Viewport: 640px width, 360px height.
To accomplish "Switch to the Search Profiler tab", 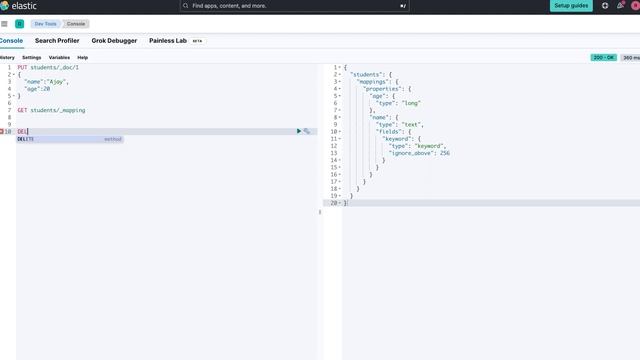I will tap(57, 41).
